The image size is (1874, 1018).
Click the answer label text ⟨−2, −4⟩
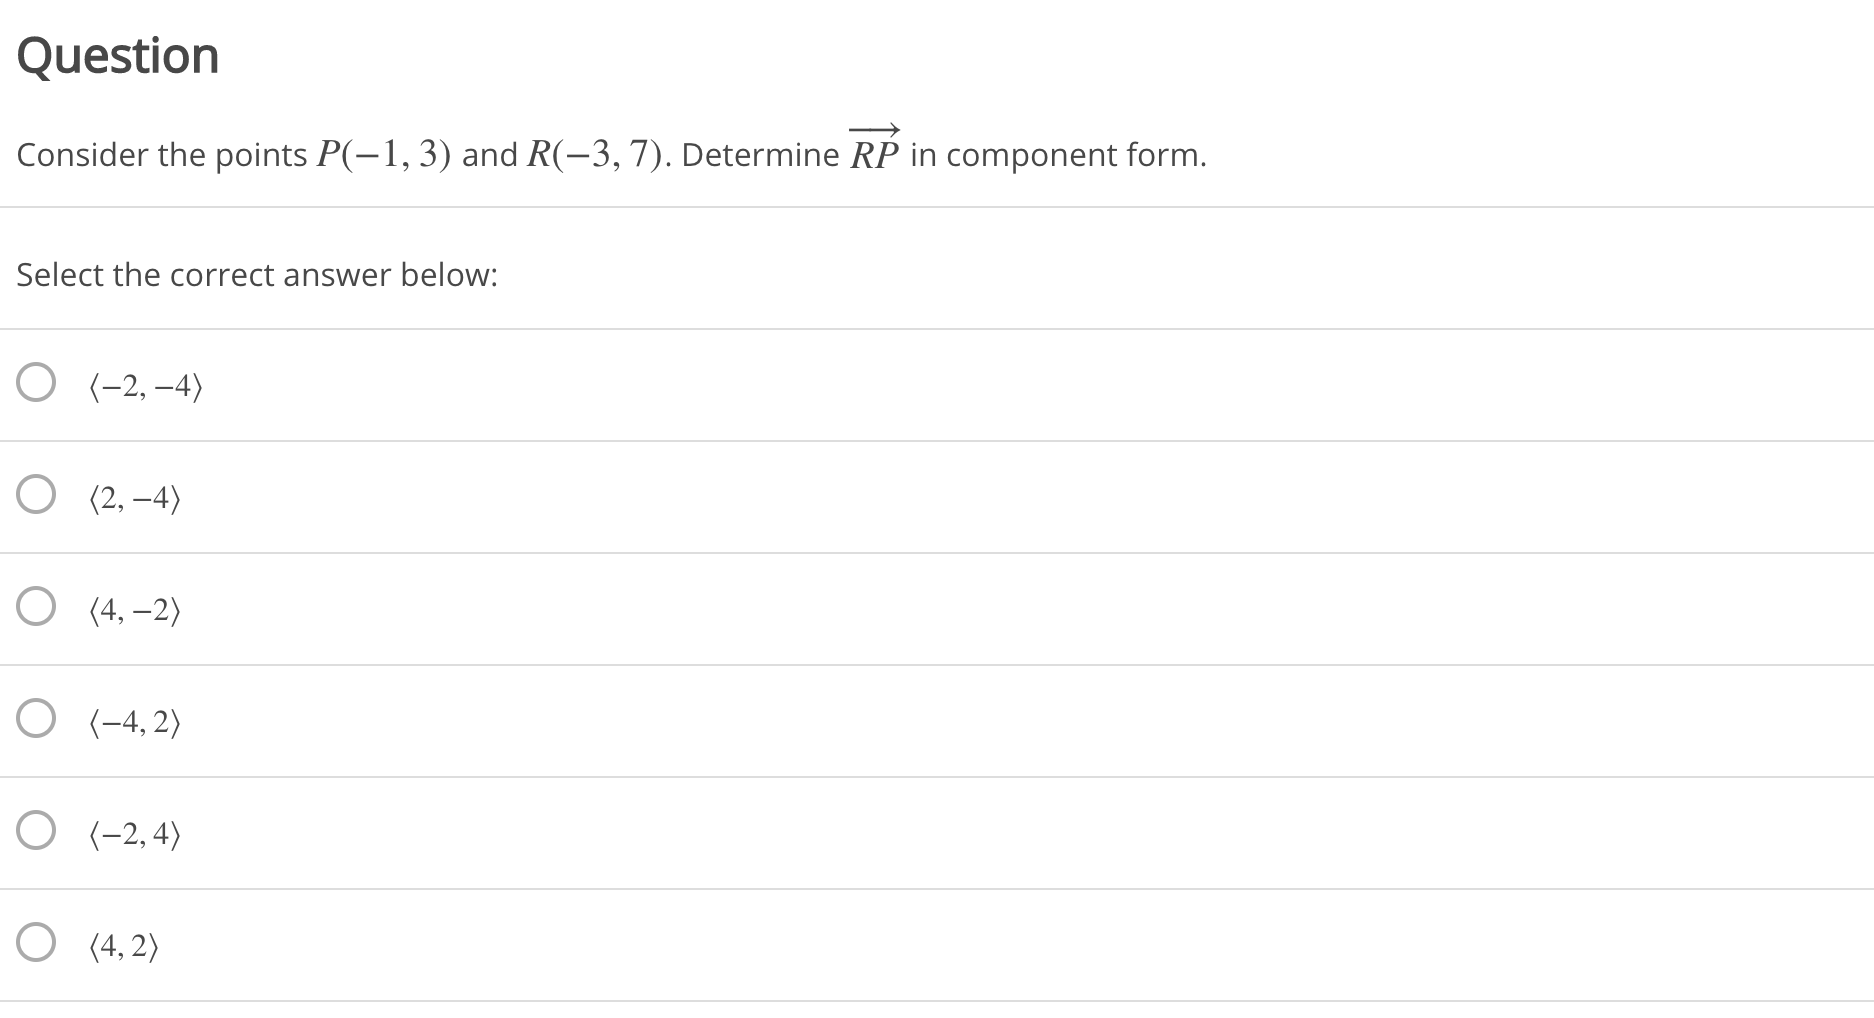pyautogui.click(x=143, y=385)
